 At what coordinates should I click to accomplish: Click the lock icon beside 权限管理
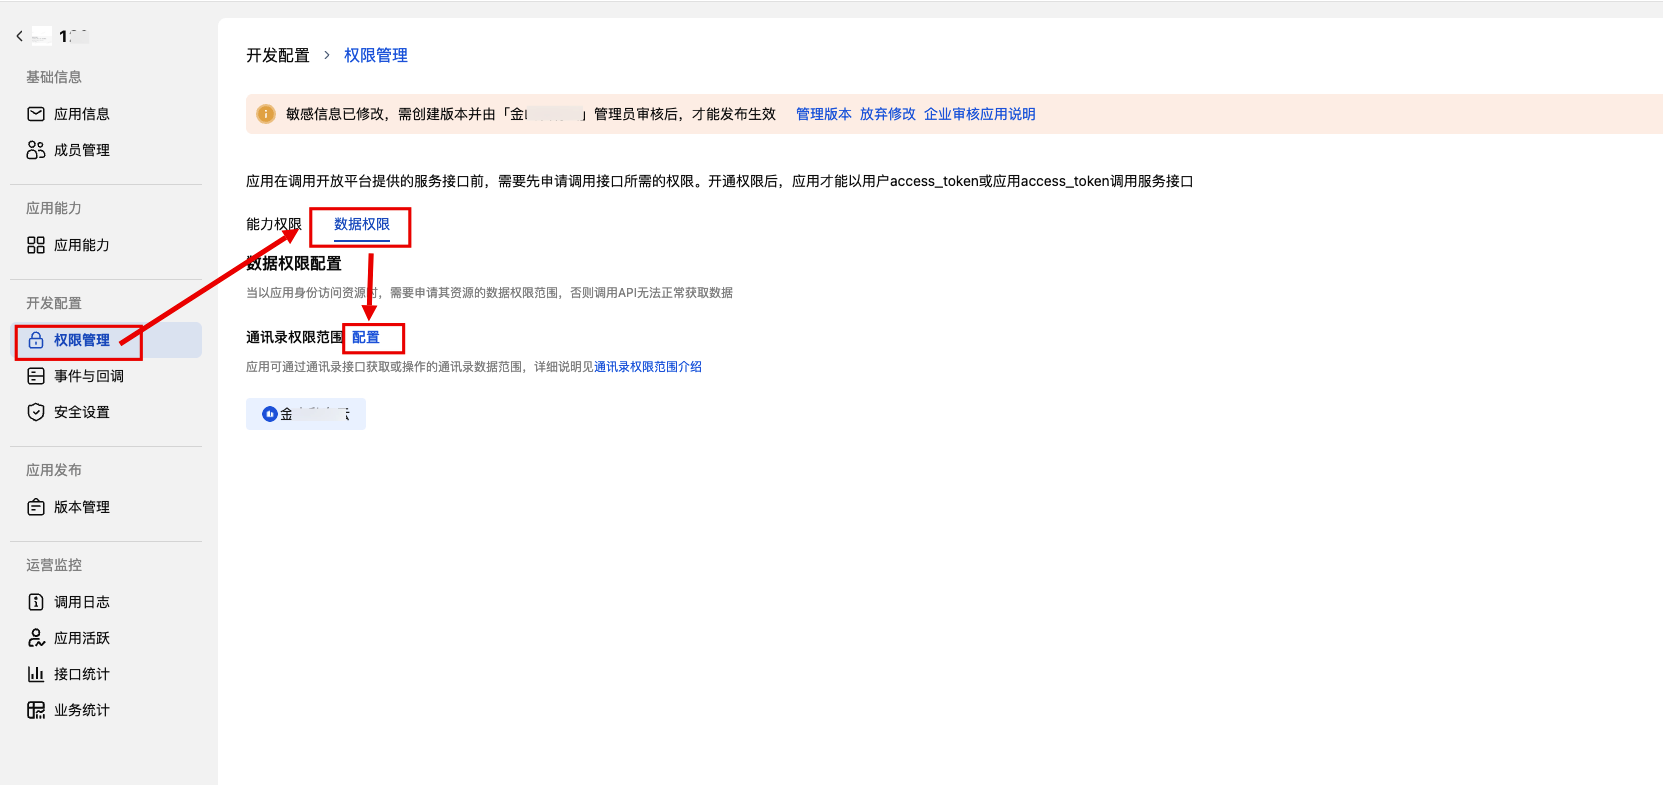click(36, 340)
